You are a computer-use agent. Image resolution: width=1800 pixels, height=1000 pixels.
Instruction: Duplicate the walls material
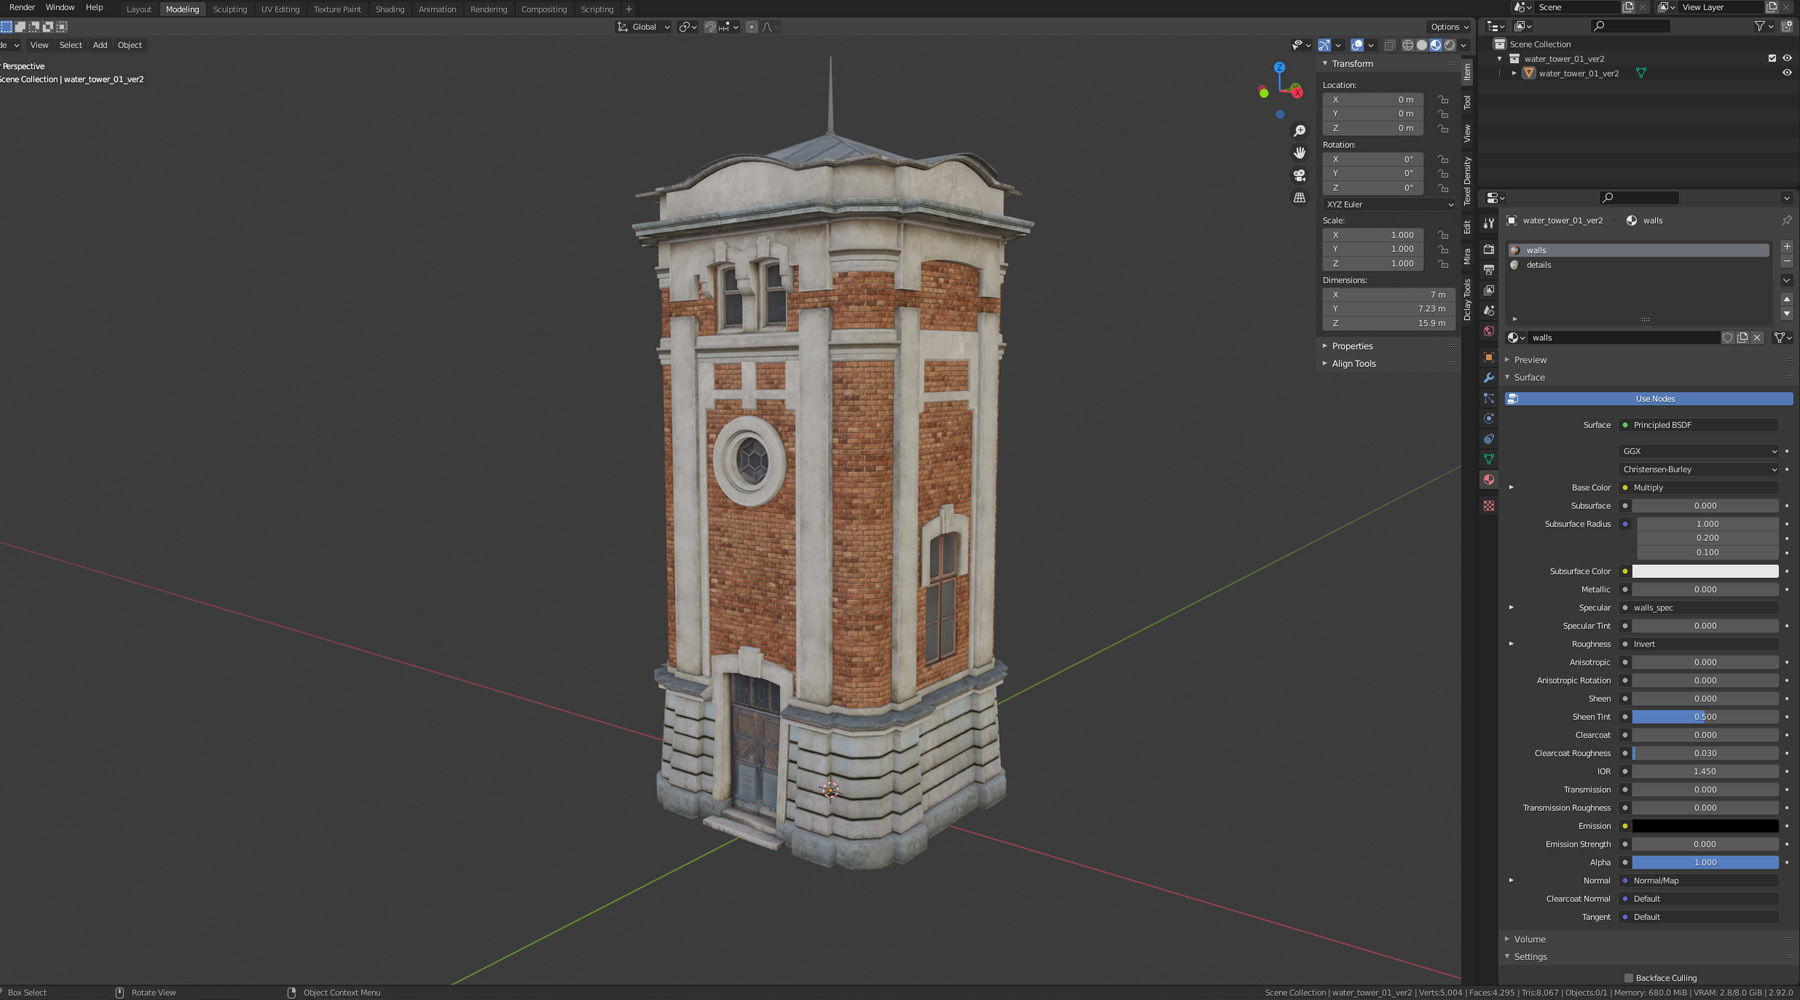pyautogui.click(x=1742, y=338)
